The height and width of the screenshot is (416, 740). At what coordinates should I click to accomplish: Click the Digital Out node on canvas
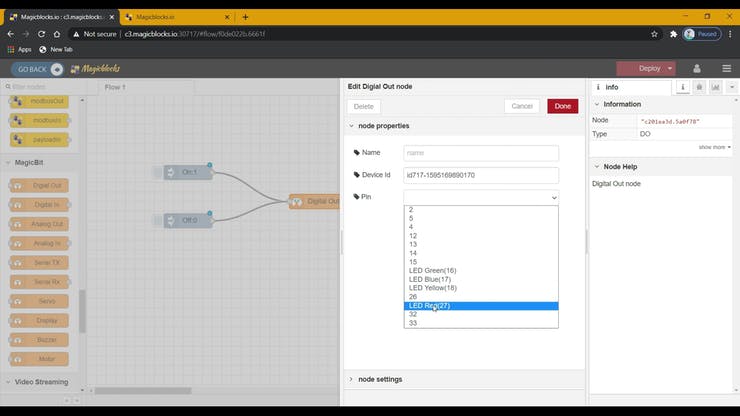pyautogui.click(x=314, y=202)
